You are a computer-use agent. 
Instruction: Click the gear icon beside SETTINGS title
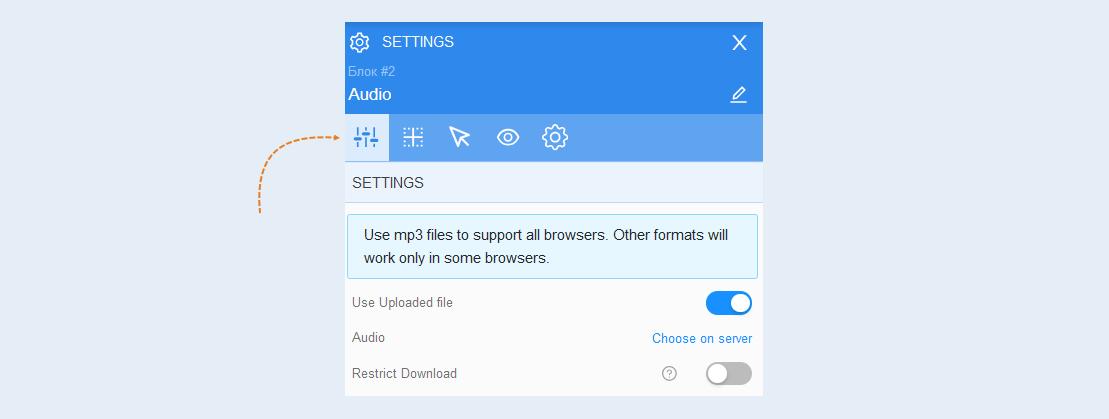point(360,42)
